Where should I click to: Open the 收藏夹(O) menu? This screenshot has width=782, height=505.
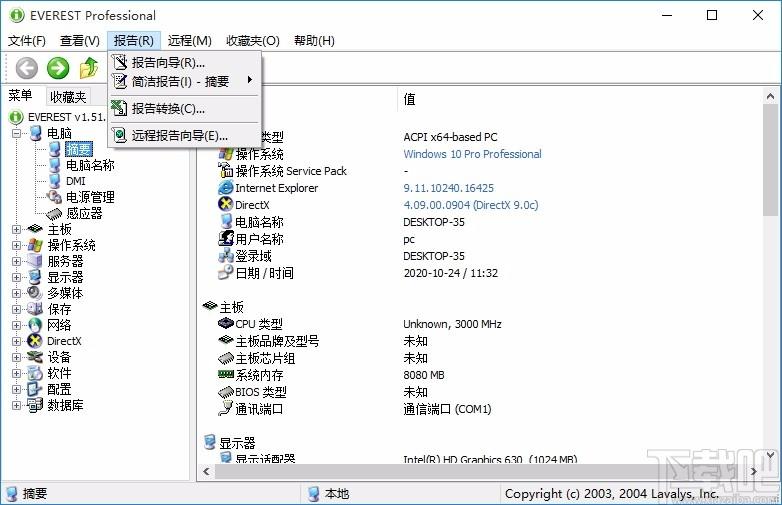[x=253, y=40]
